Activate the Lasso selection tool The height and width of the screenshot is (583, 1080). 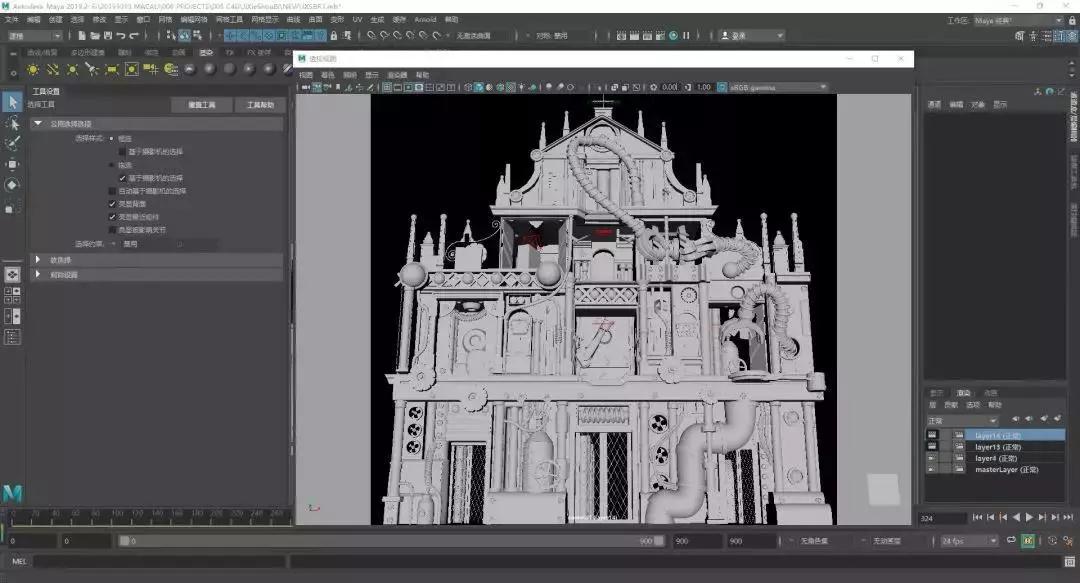coord(12,123)
